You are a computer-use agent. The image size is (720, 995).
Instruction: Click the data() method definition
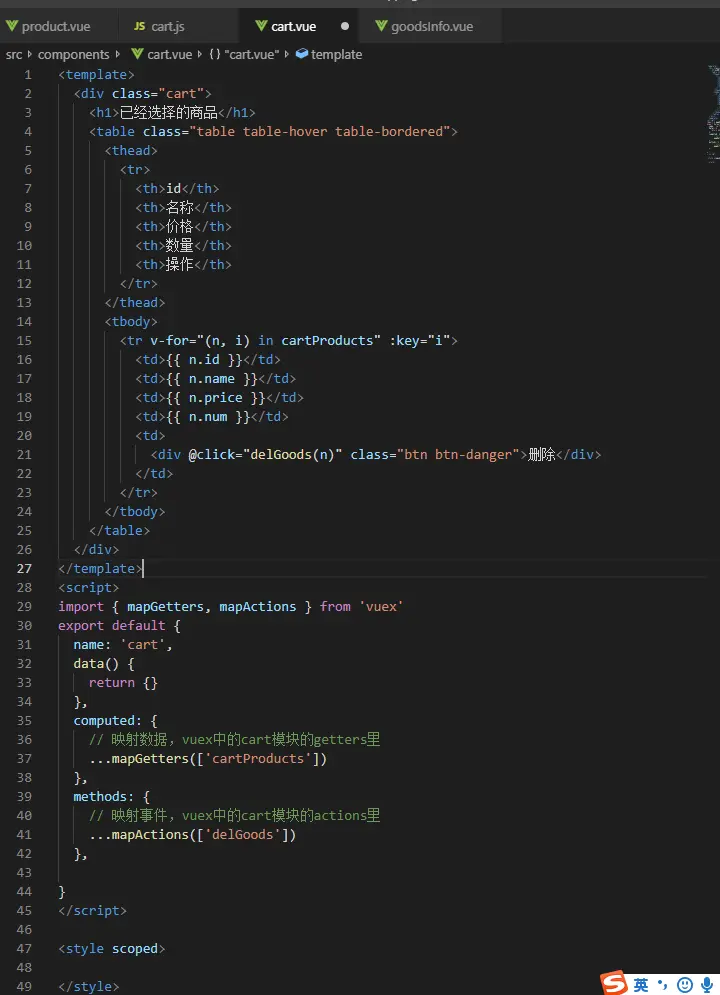click(104, 664)
